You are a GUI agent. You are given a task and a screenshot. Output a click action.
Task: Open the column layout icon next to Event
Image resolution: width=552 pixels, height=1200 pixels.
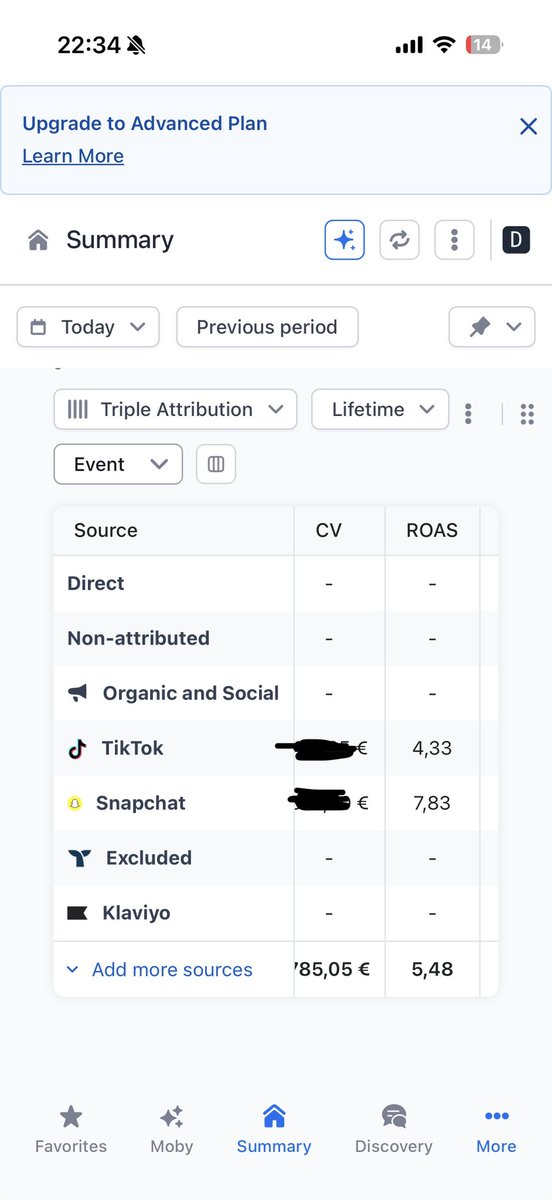[216, 464]
